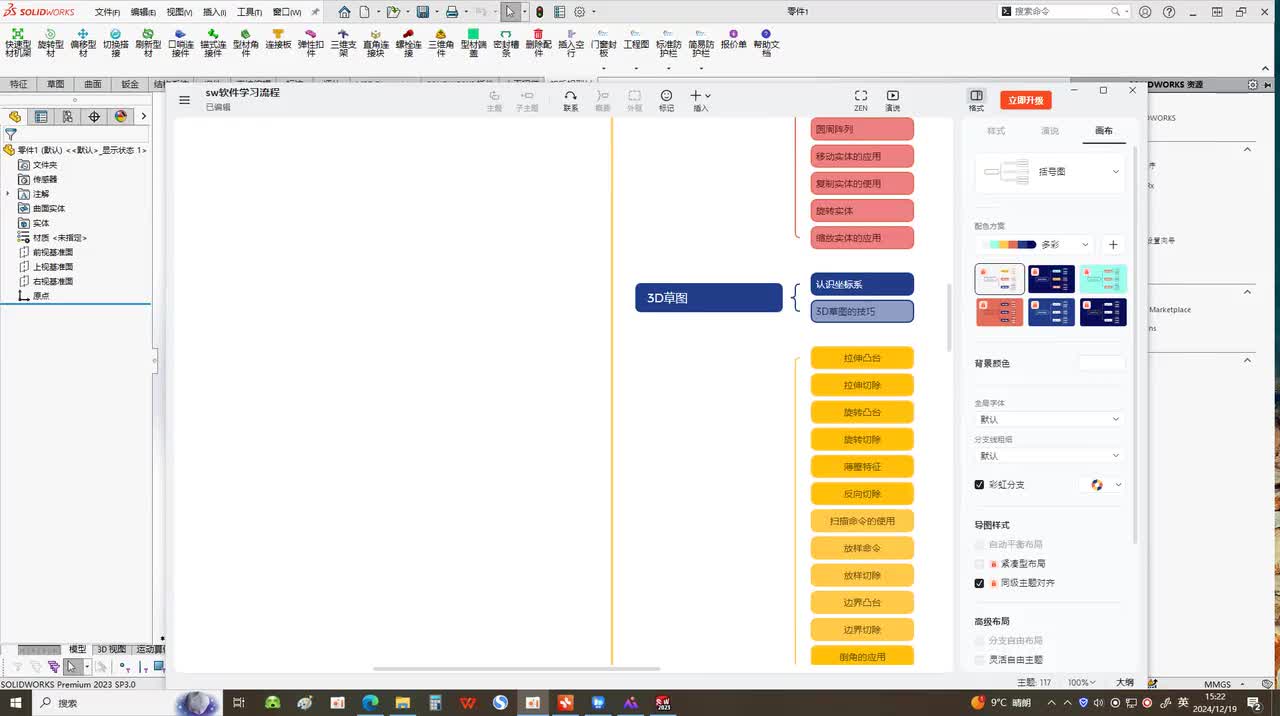
Task: Choose the coral red color theme thumbnail
Action: coord(1000,312)
